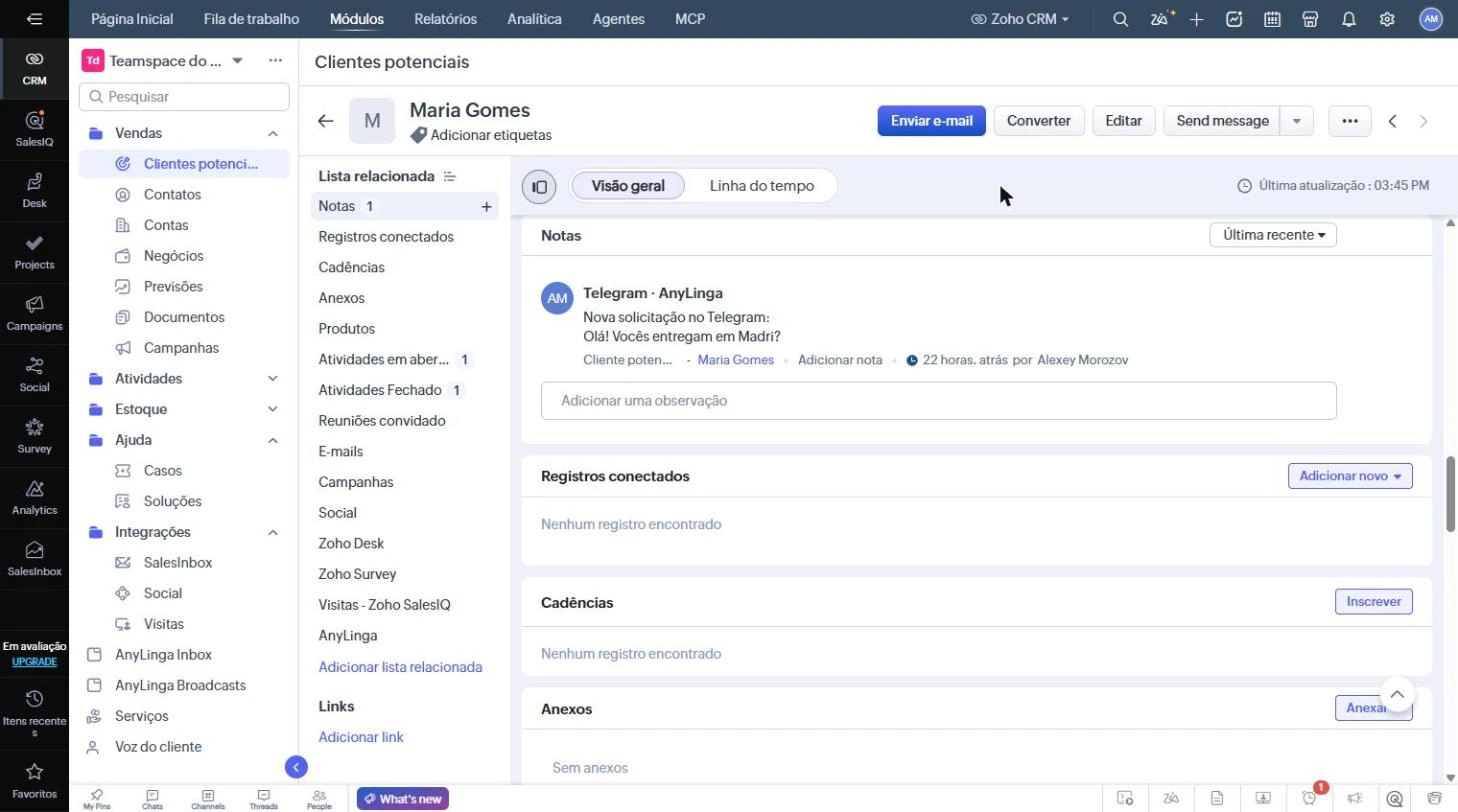Image resolution: width=1458 pixels, height=812 pixels.
Task: Open Negócios in sidebar
Action: click(x=173, y=256)
